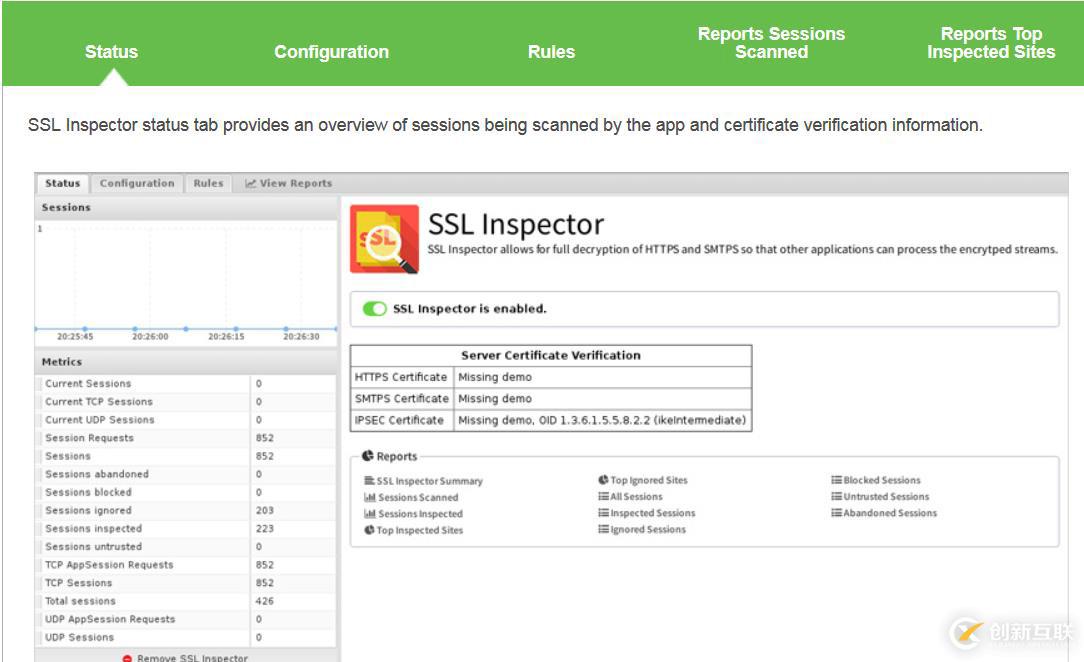This screenshot has width=1084, height=662.
Task: Click SSL Inspector Summary report icon
Action: 369,480
